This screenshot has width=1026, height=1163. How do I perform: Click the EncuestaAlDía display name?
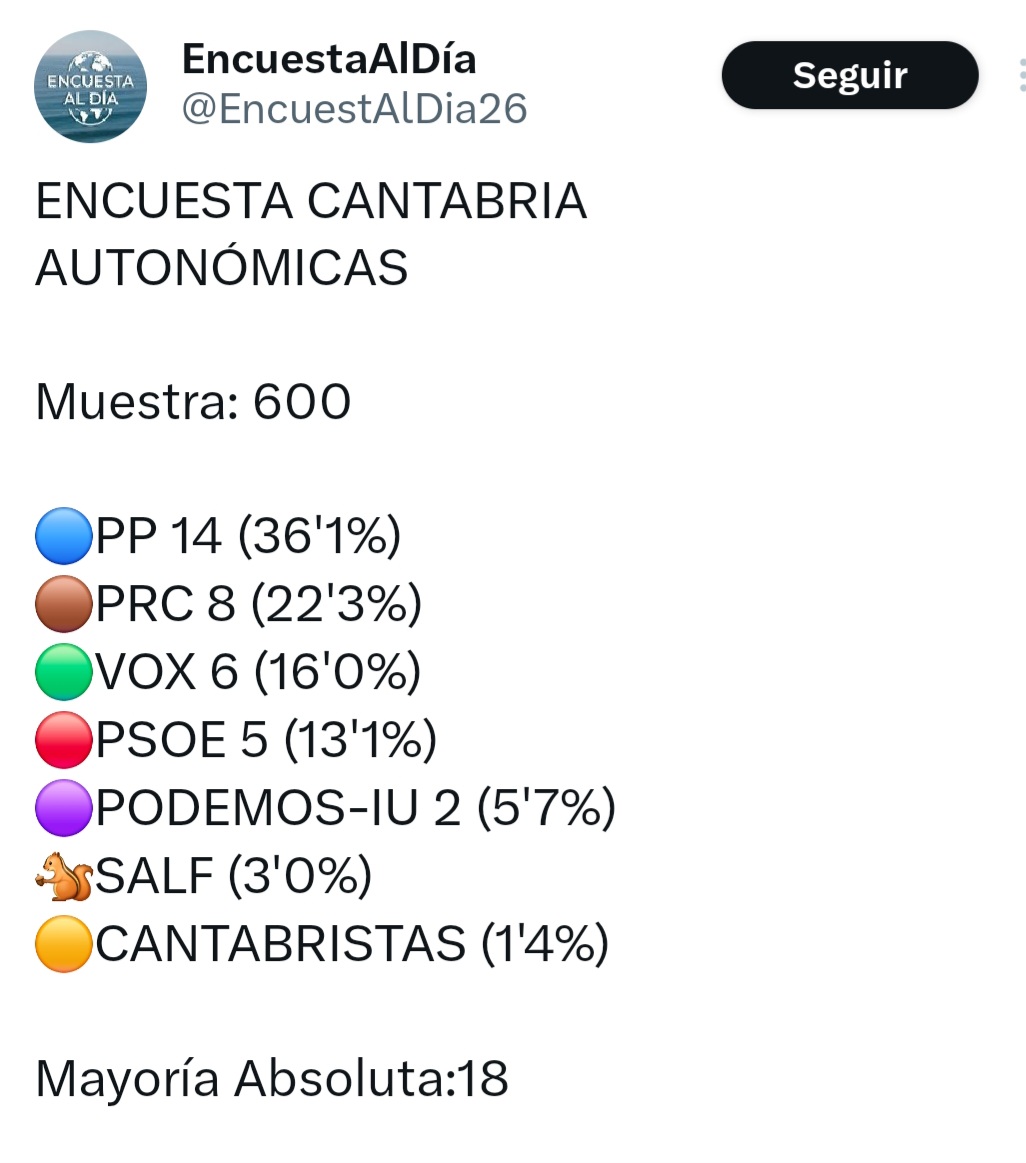(x=329, y=60)
